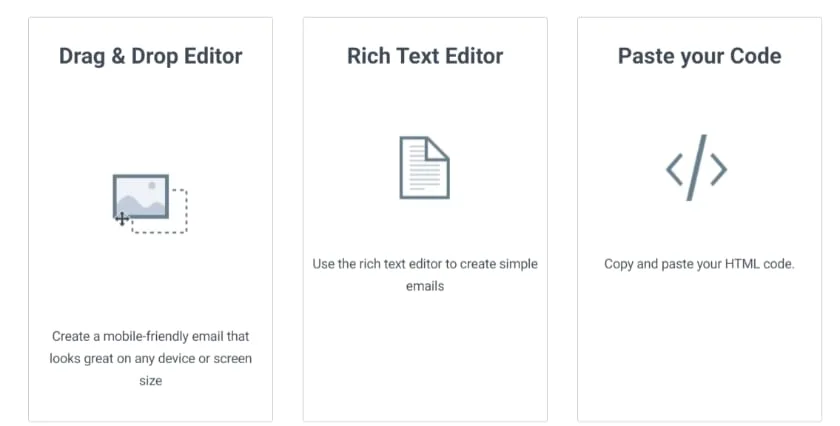The width and height of the screenshot is (840, 426).
Task: Click the right angle bracket of code icon
Action: pos(719,169)
